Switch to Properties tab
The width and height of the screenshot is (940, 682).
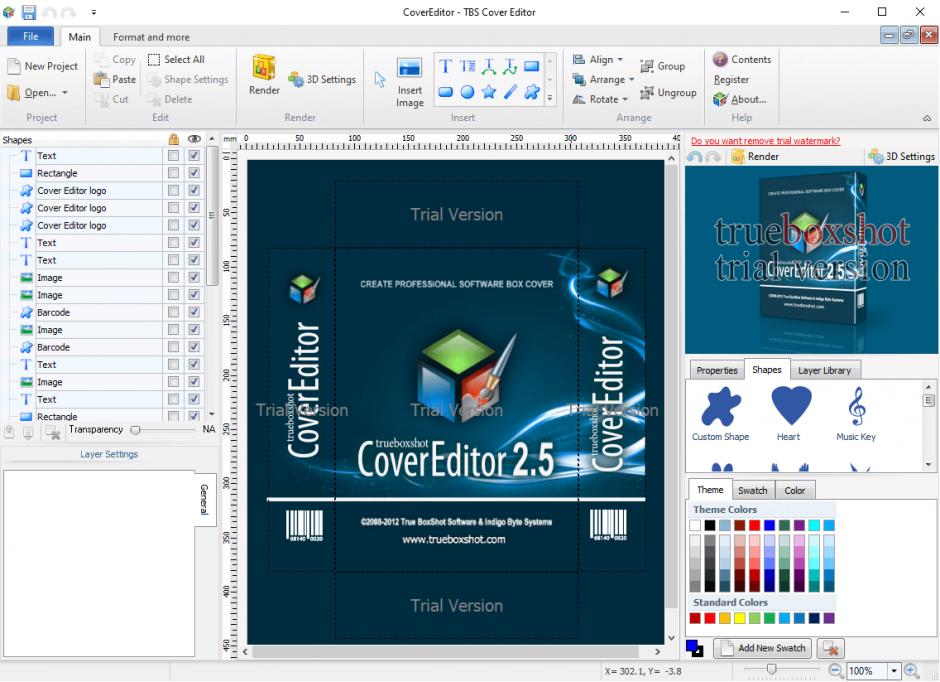coord(717,370)
